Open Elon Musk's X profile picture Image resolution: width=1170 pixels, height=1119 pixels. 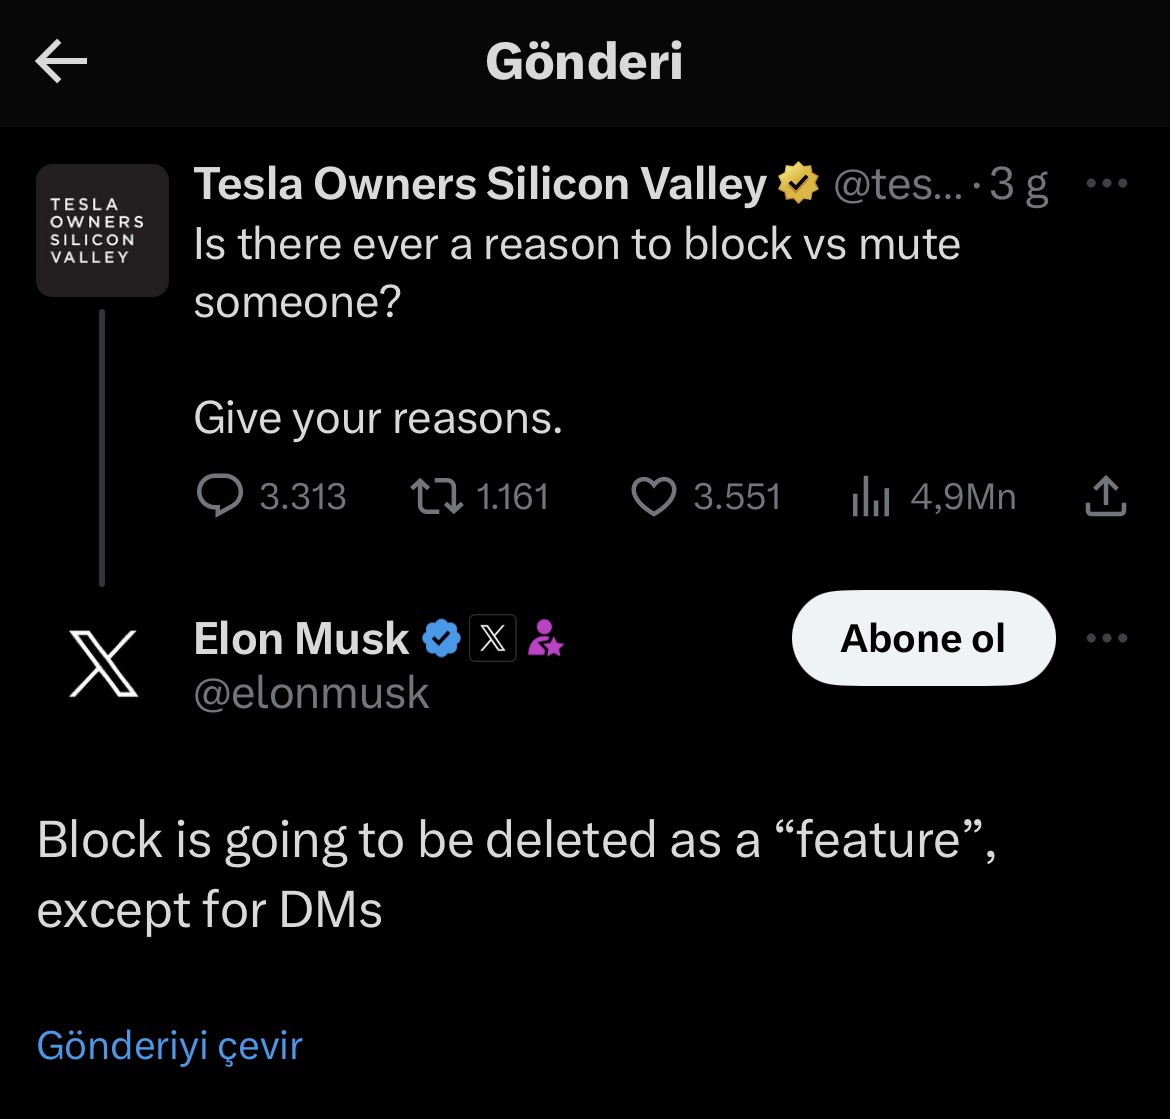pos(102,664)
